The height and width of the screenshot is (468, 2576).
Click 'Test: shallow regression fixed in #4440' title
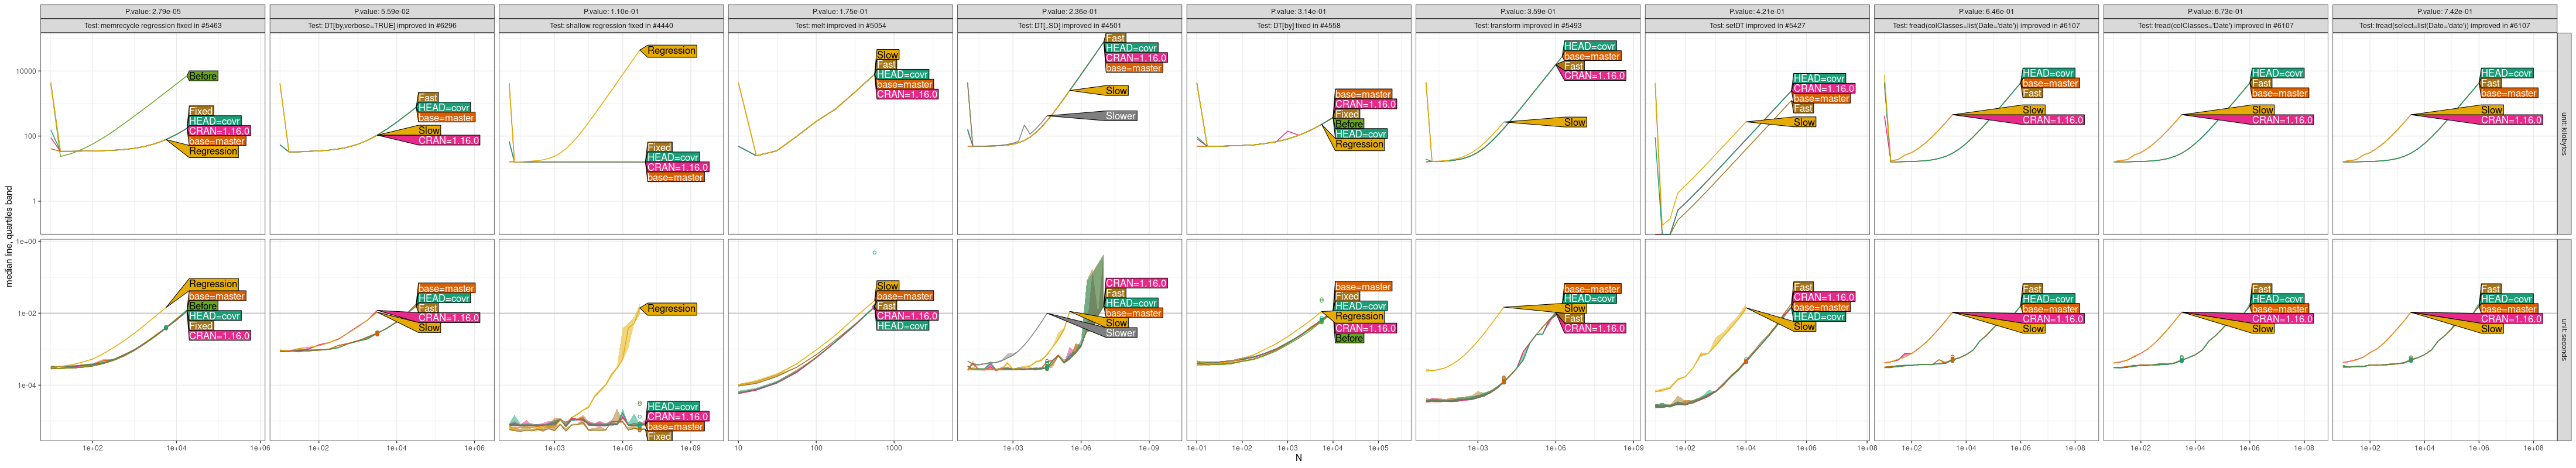coord(611,26)
